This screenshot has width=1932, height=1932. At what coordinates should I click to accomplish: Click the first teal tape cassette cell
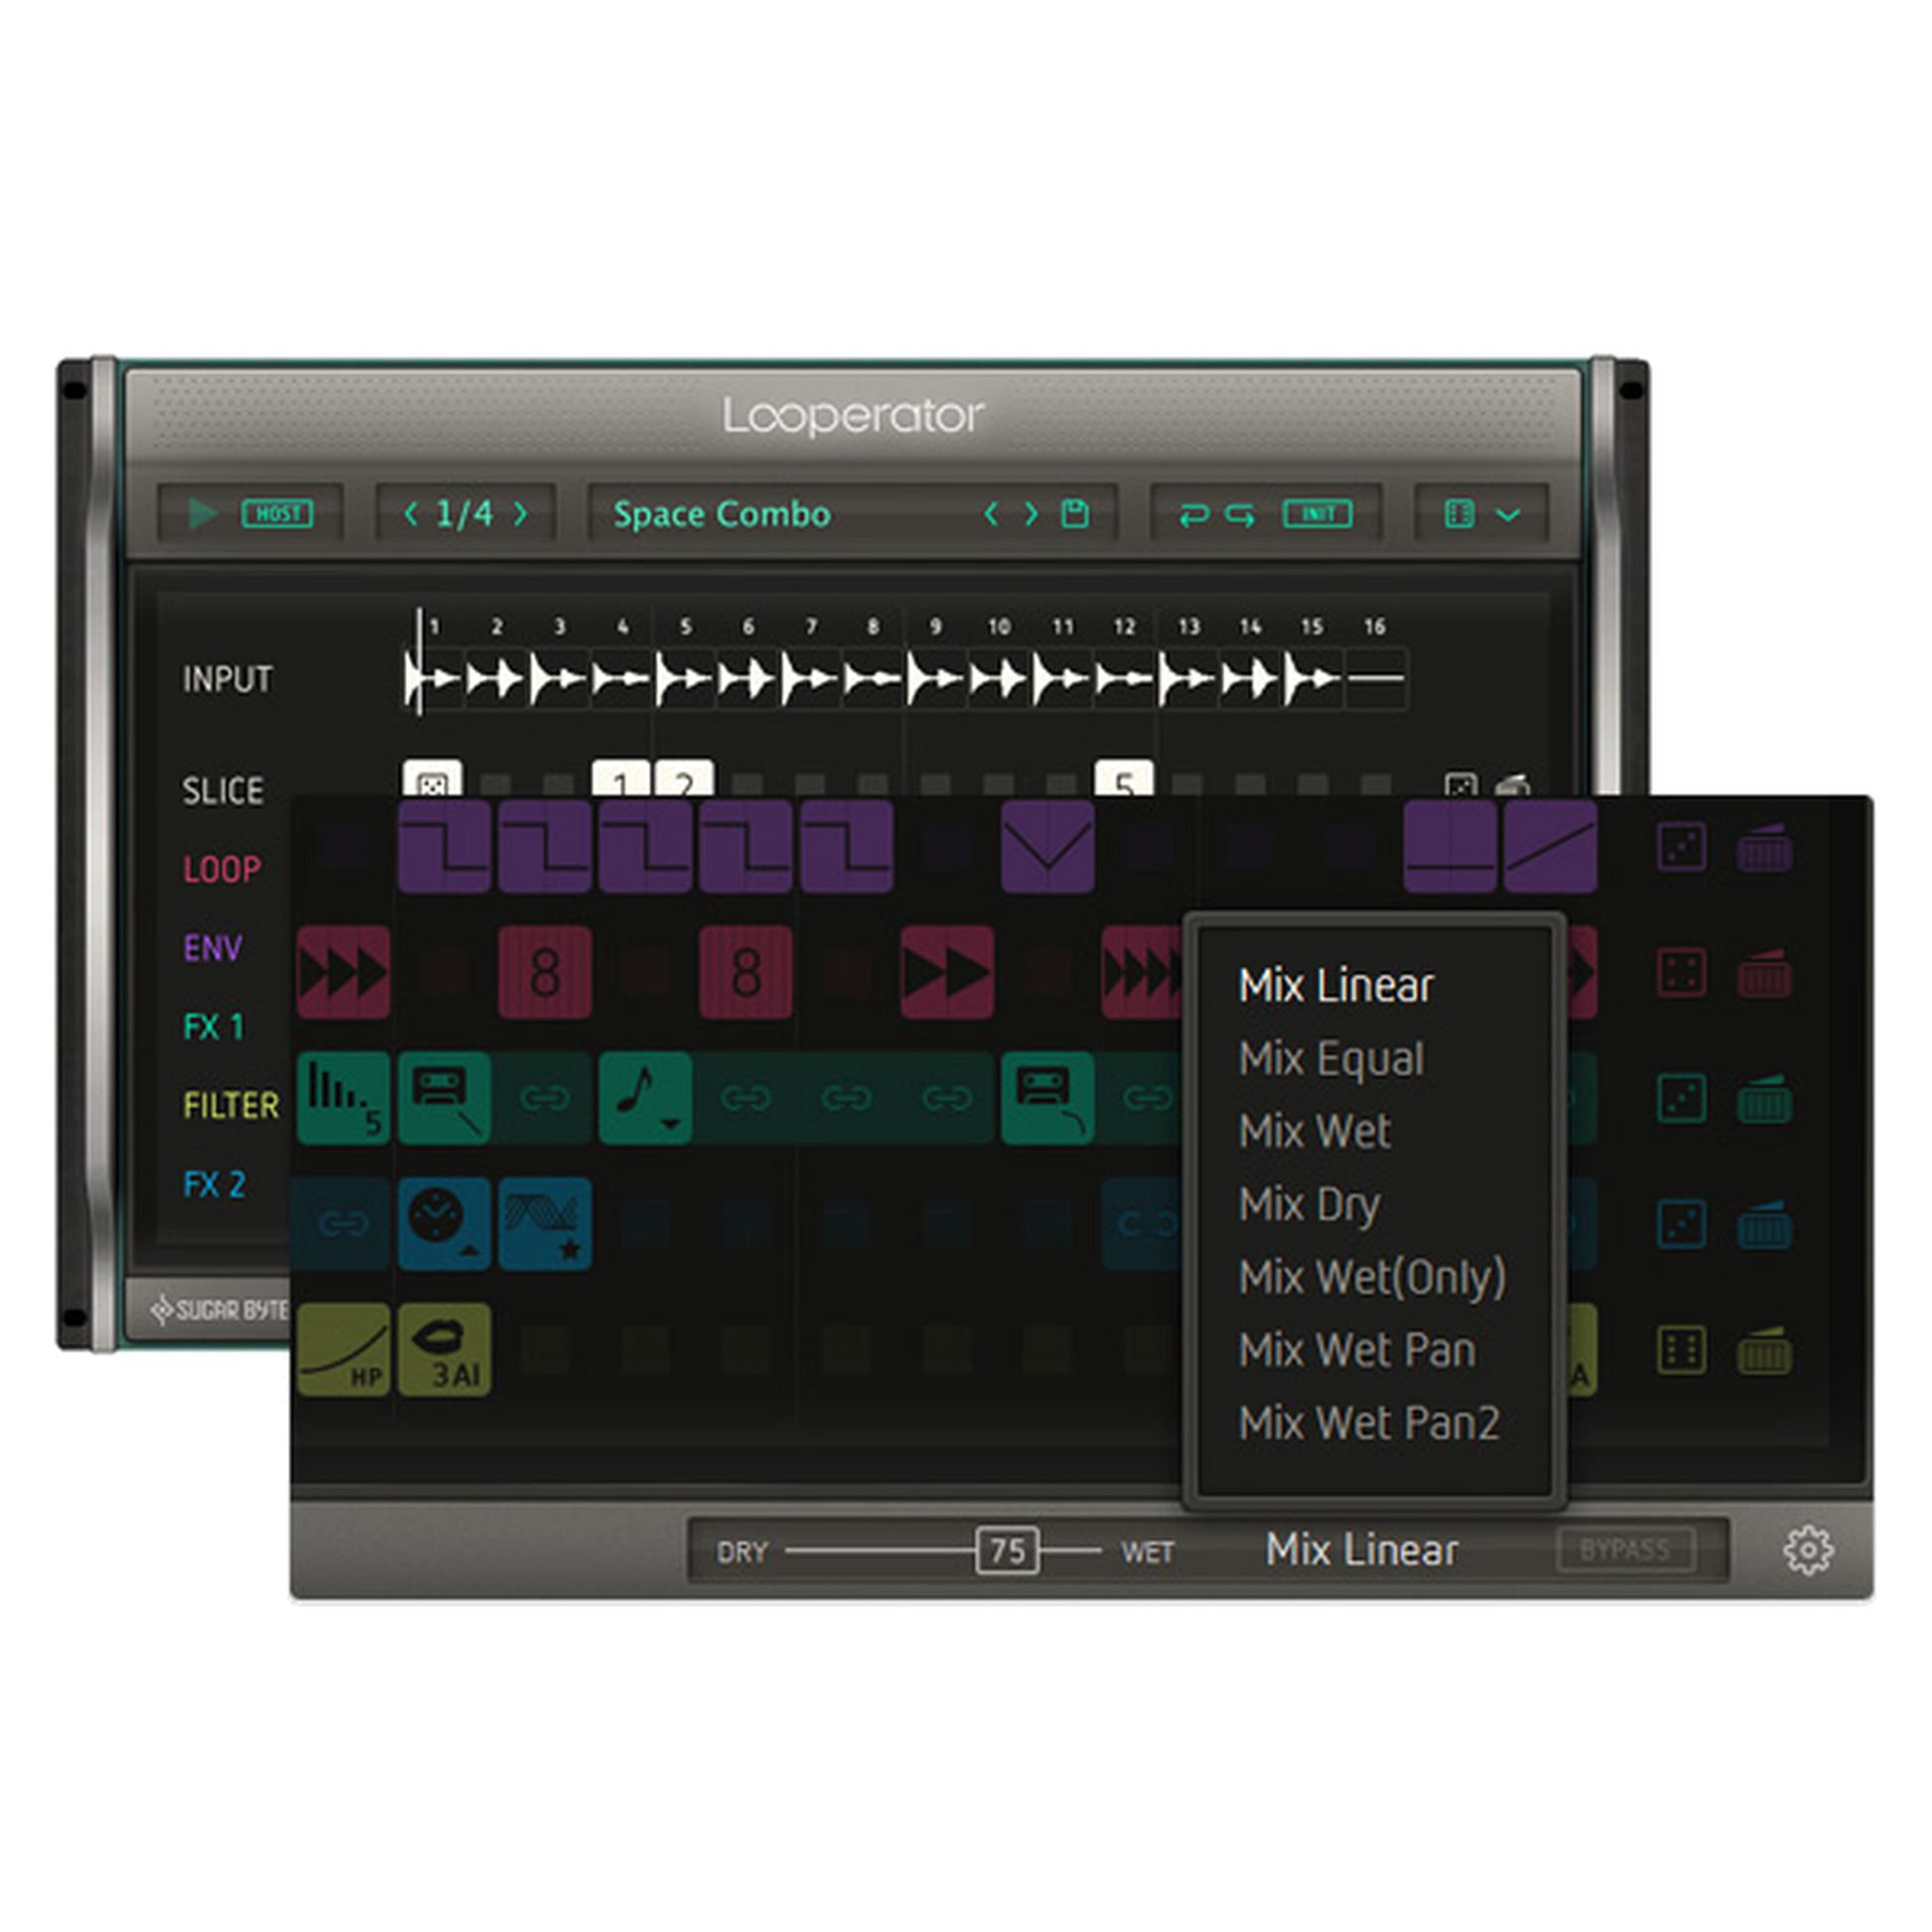point(444,1098)
